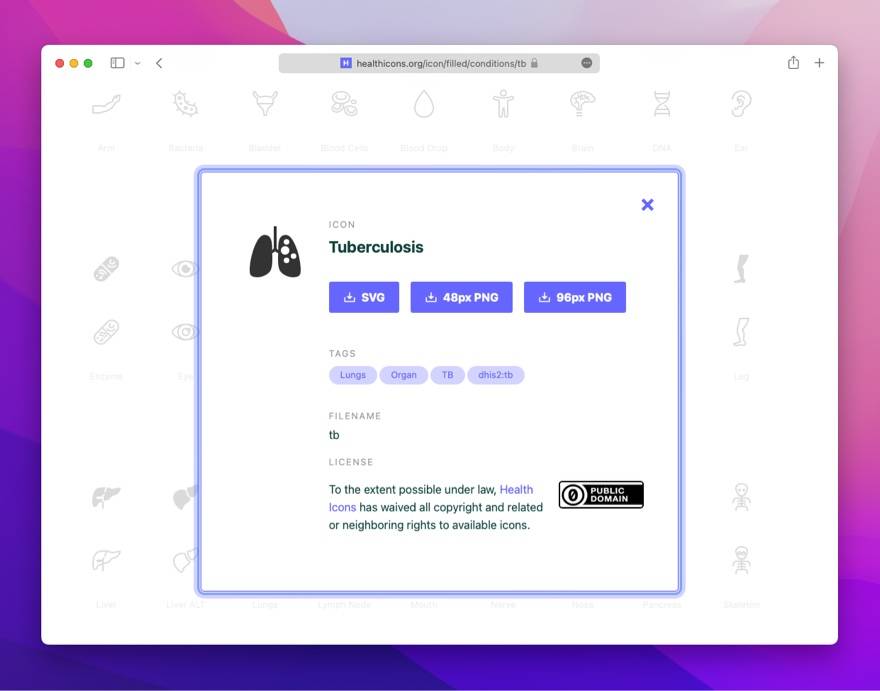The height and width of the screenshot is (691, 880).
Task: Select the filled Skeleton icon
Action: 741,497
